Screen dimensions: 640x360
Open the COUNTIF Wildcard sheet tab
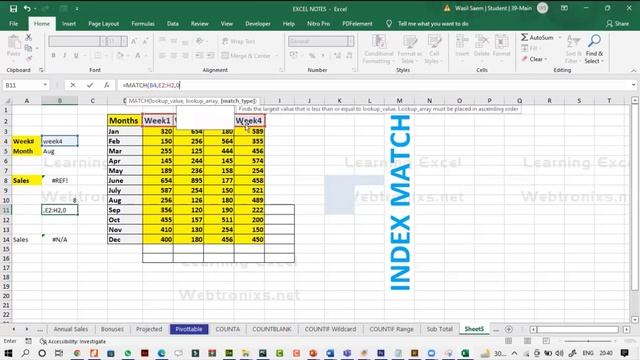(330, 329)
